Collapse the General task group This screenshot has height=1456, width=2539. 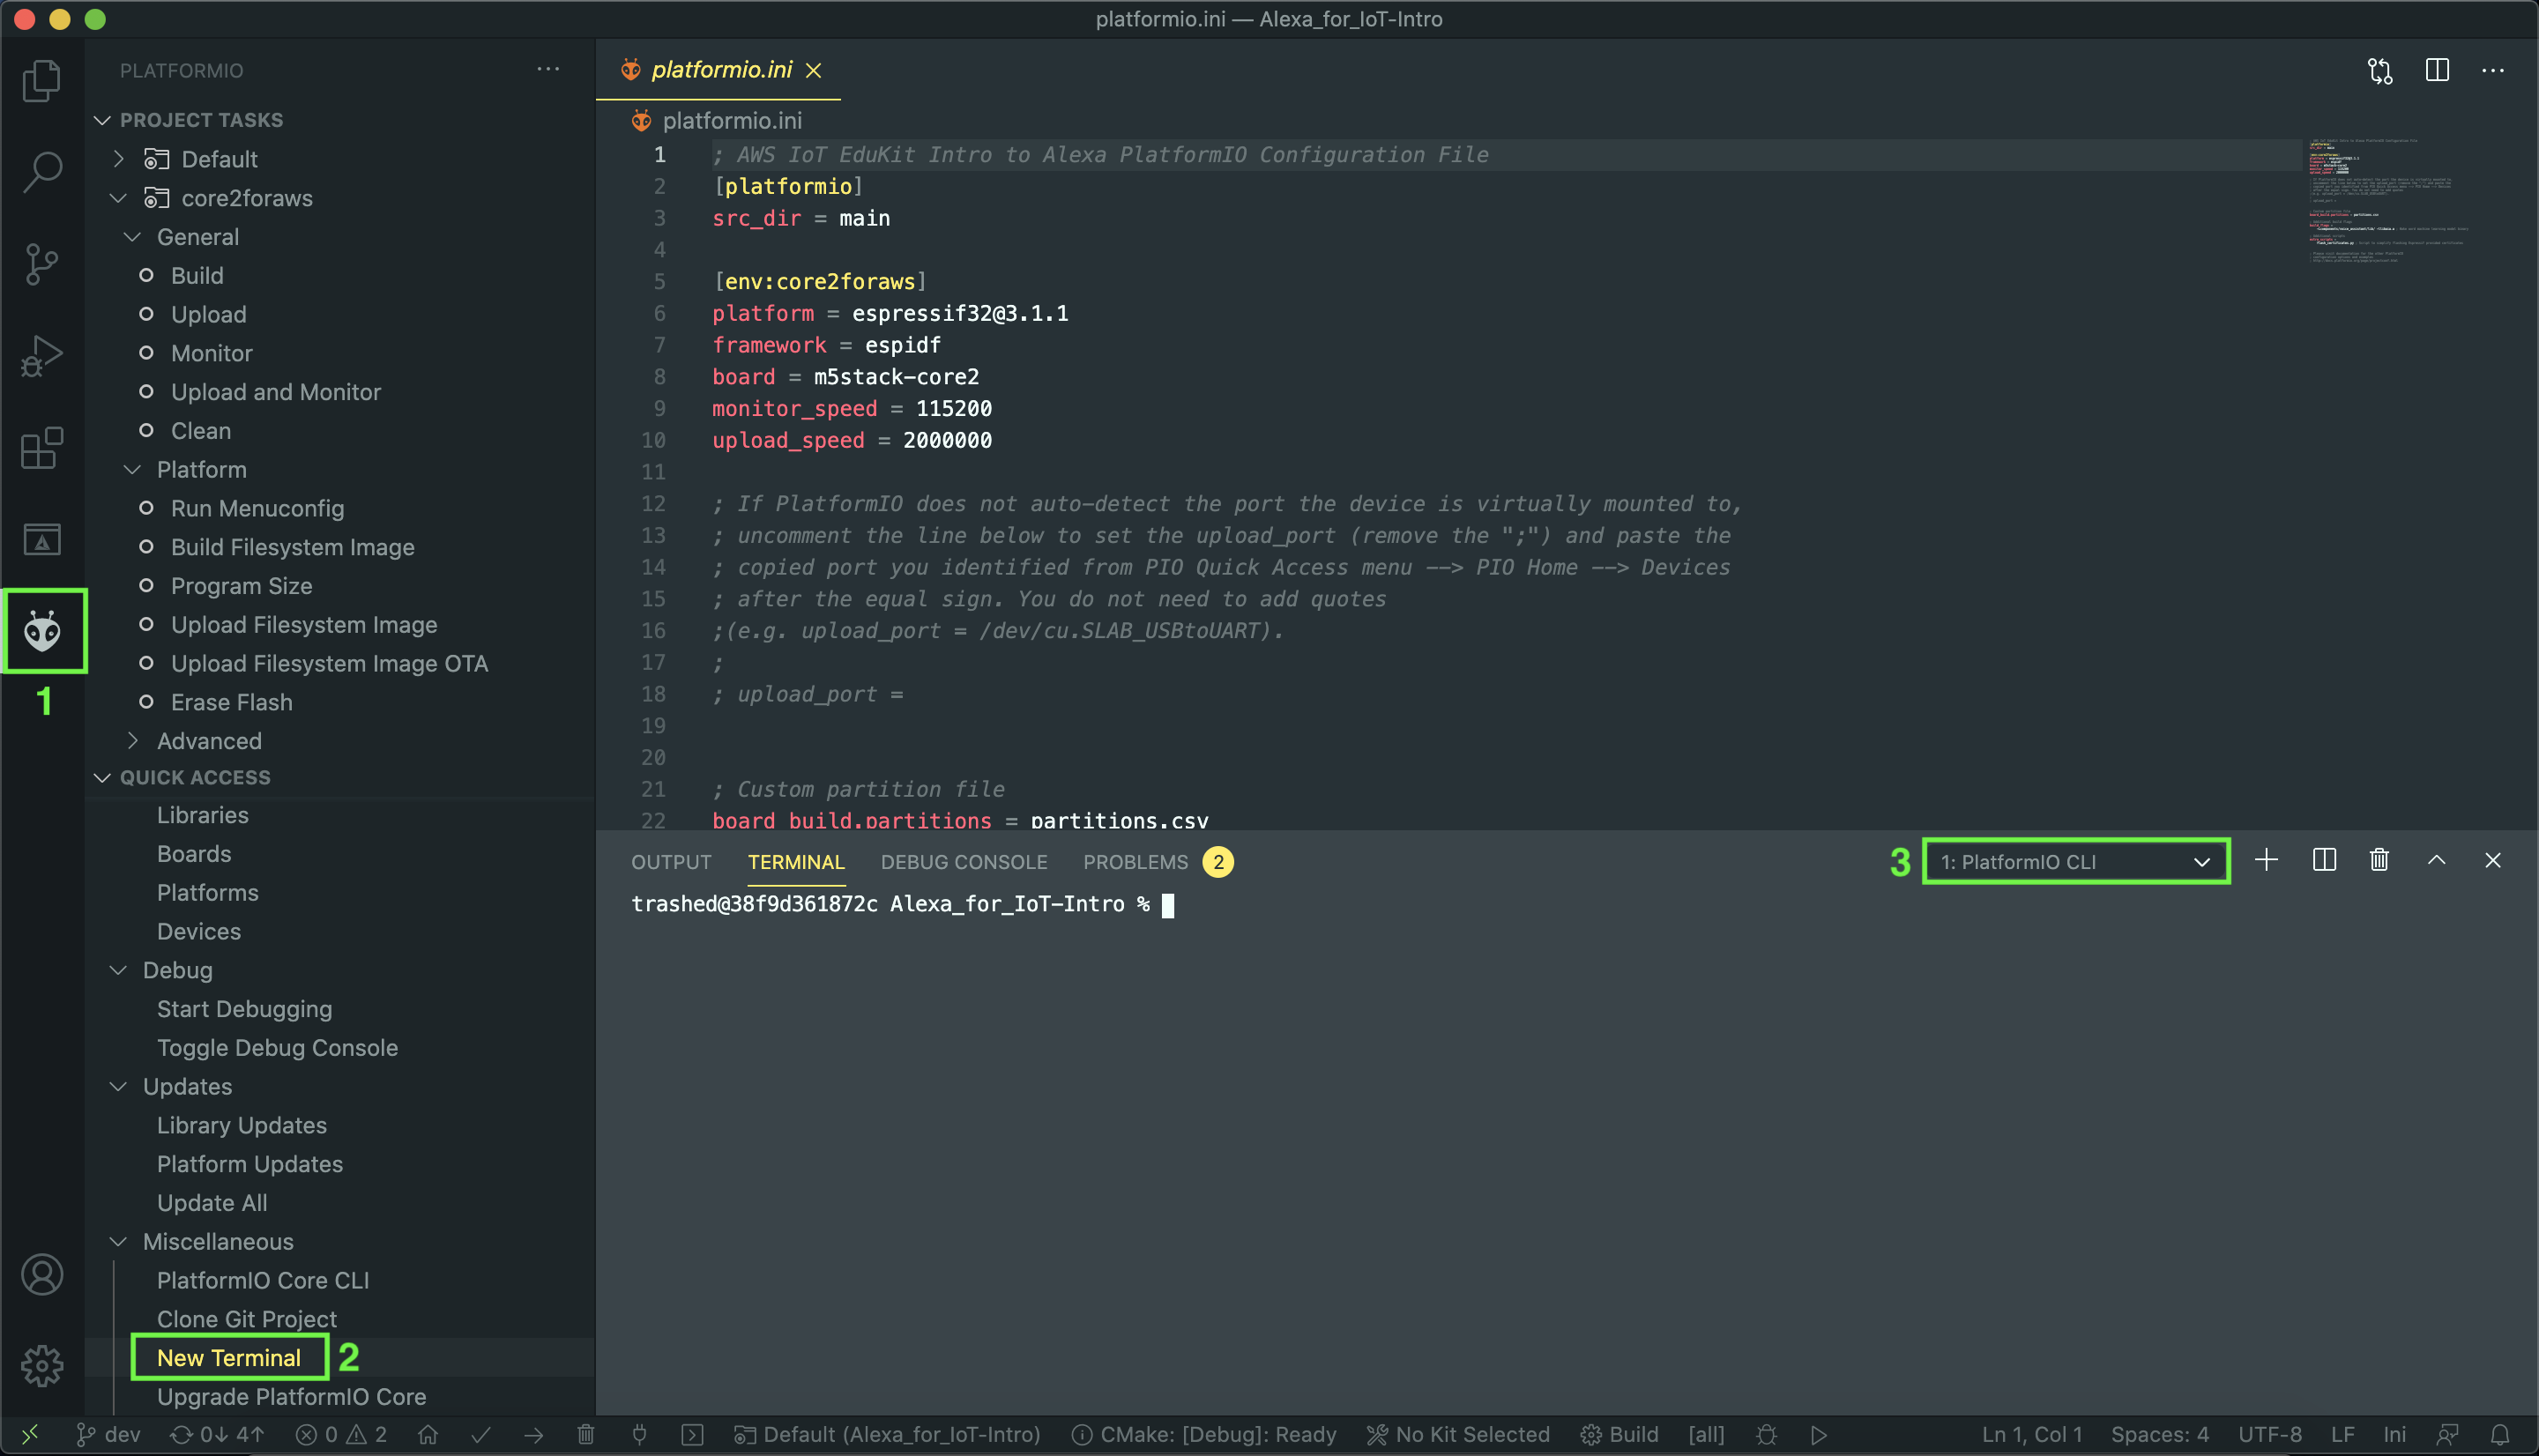[x=132, y=236]
